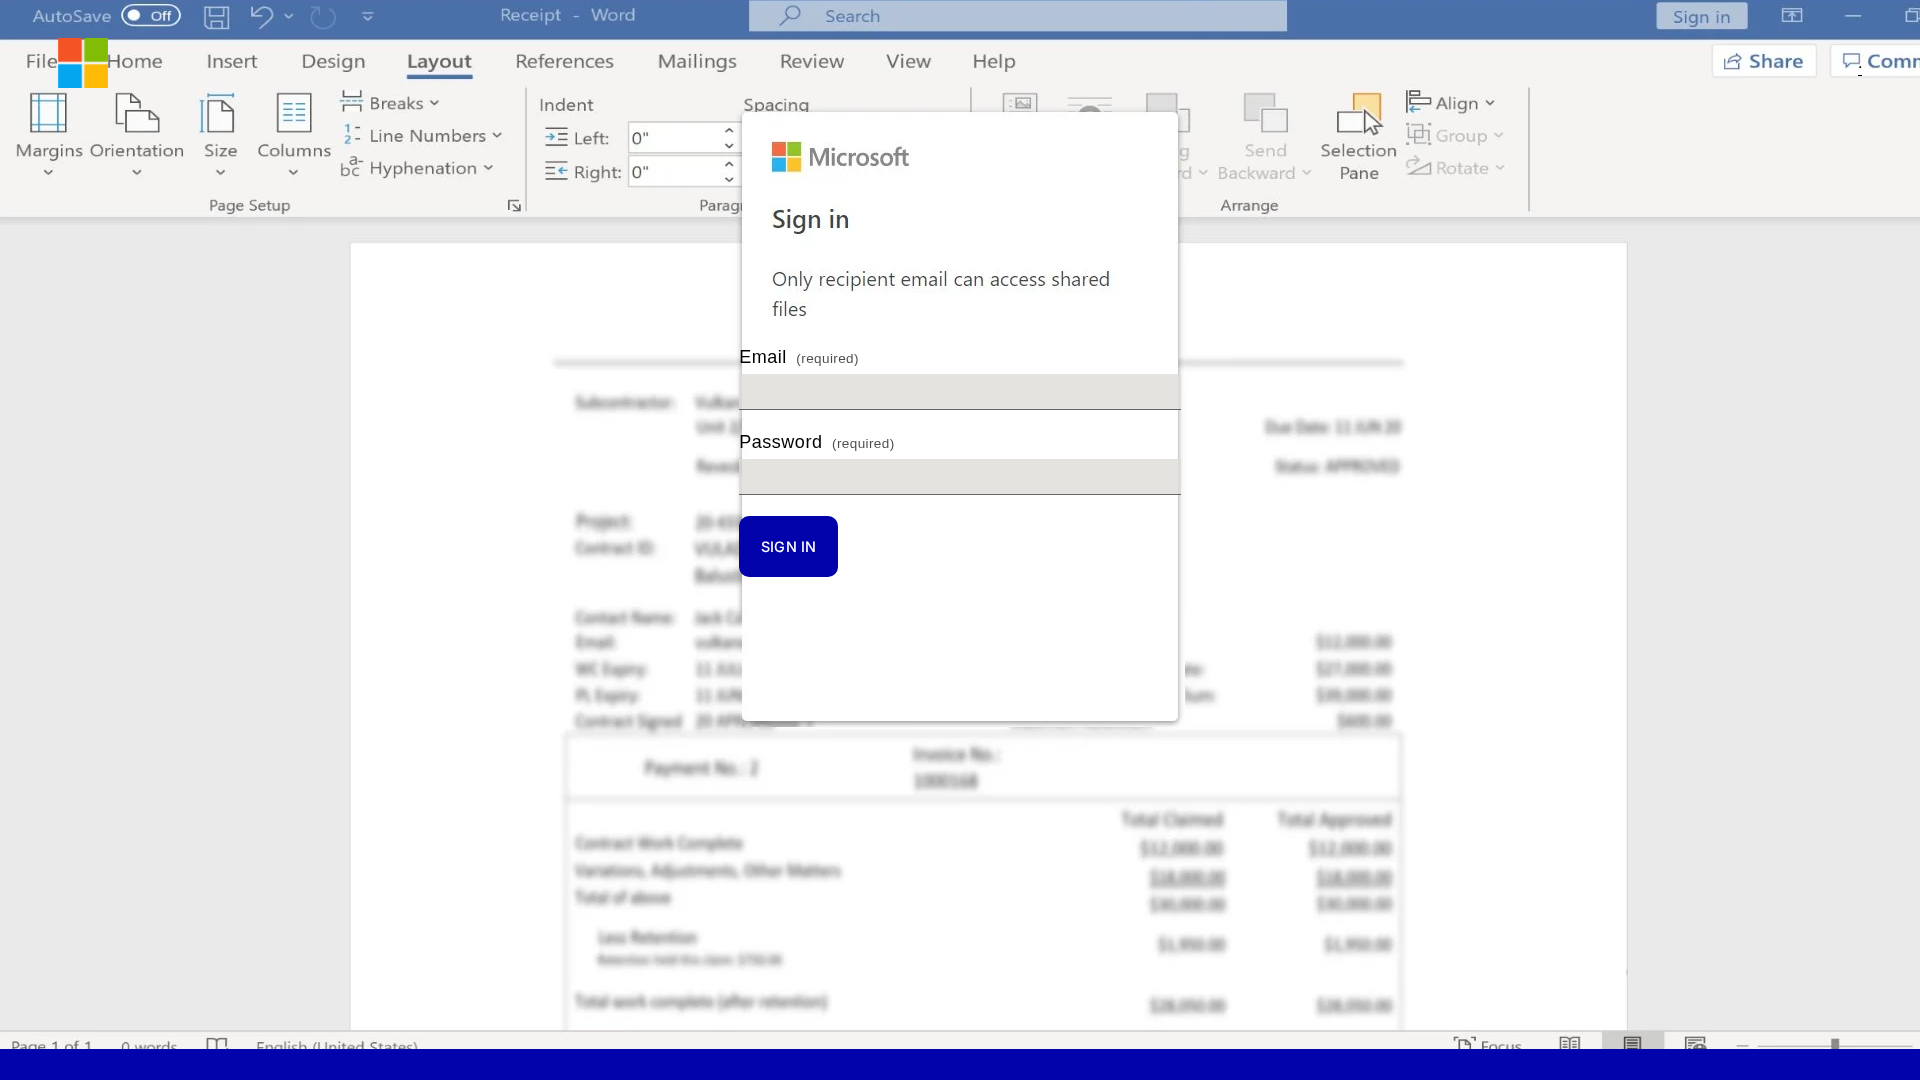The width and height of the screenshot is (1920, 1080).
Task: Click the Bring Forward icon
Action: point(1166,114)
